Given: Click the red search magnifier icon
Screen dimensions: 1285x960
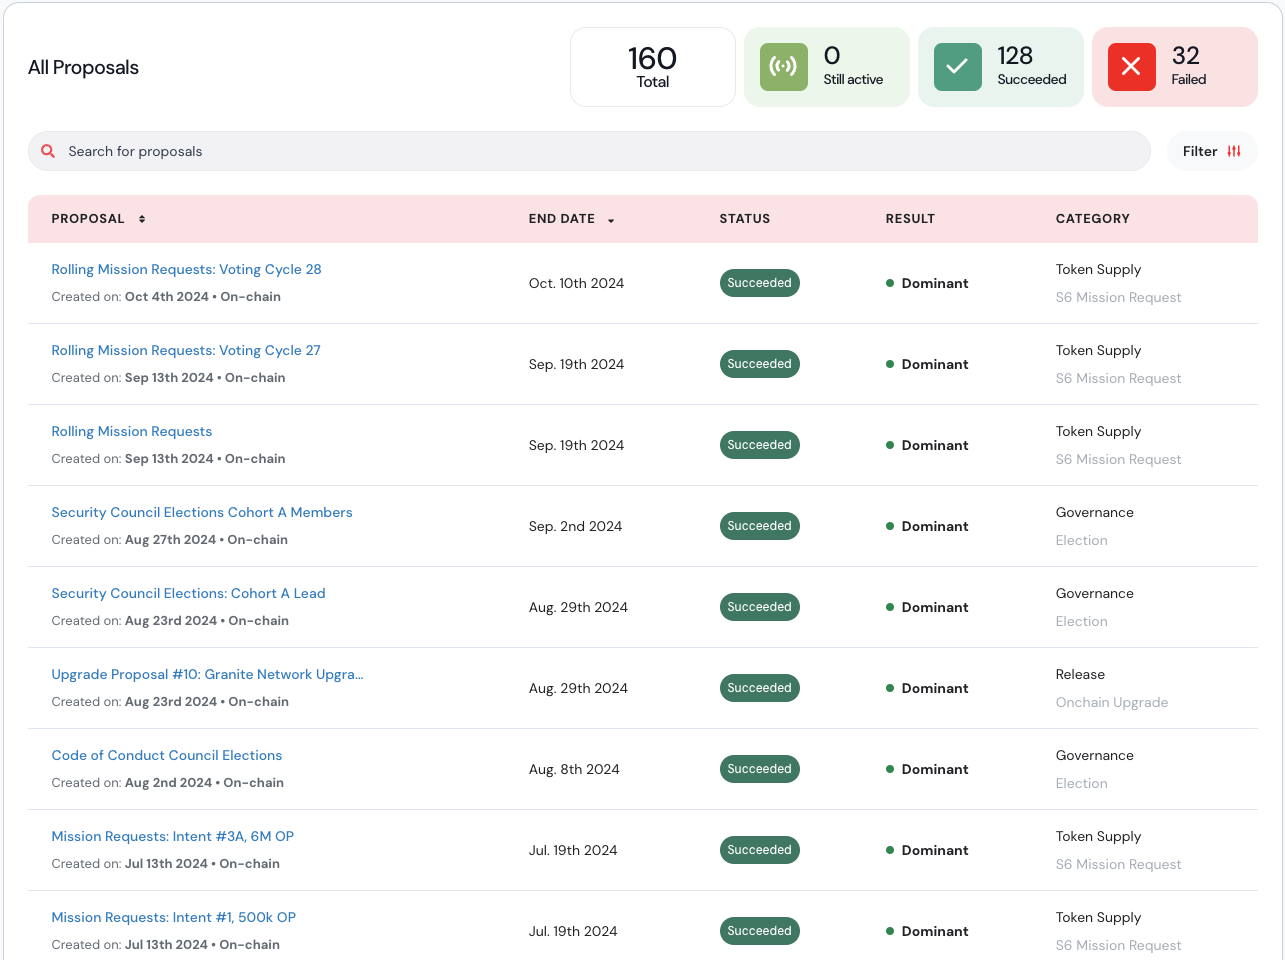Looking at the screenshot, I should click(48, 151).
